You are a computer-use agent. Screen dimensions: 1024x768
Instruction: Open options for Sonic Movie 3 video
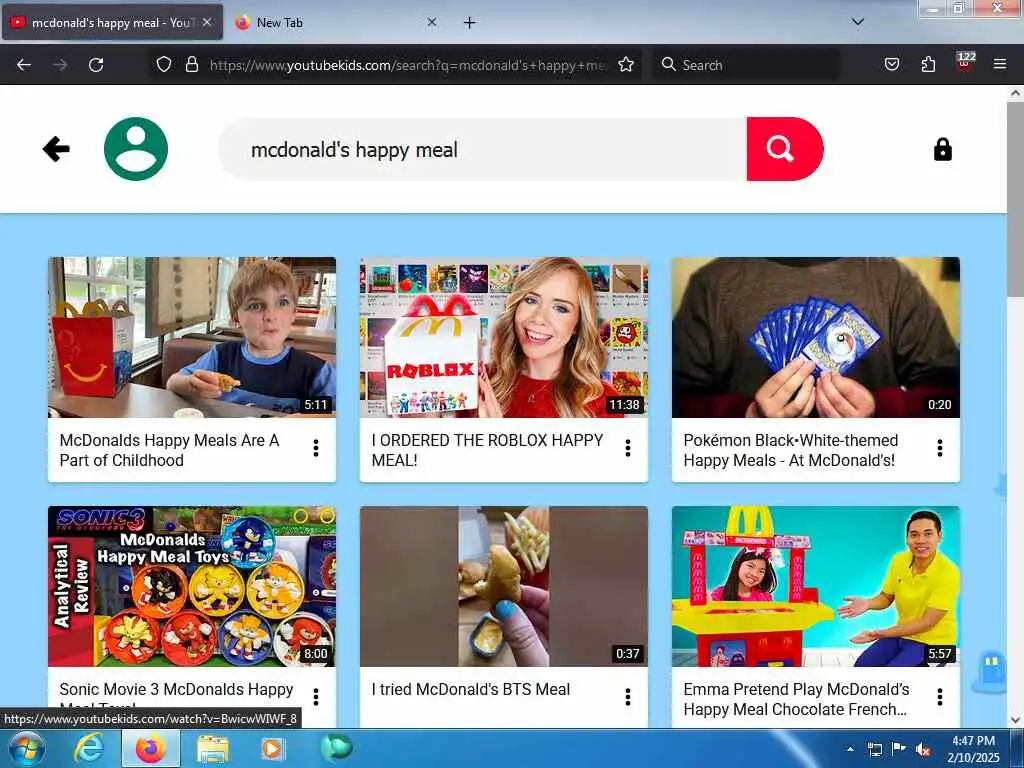pos(316,697)
